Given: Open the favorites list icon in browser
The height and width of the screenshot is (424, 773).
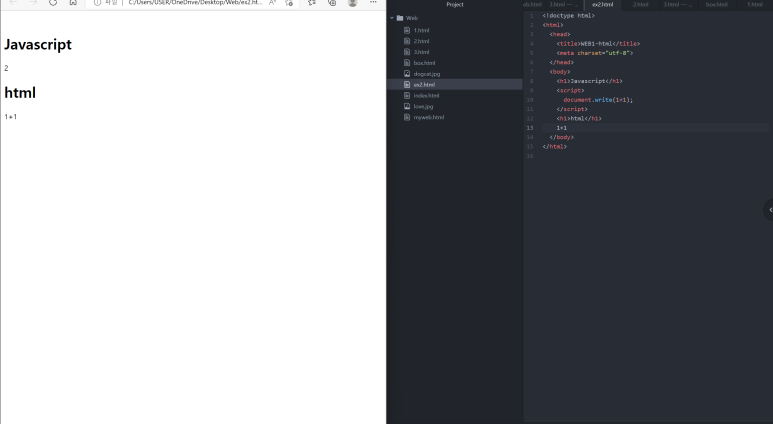Looking at the screenshot, I should (x=312, y=3).
